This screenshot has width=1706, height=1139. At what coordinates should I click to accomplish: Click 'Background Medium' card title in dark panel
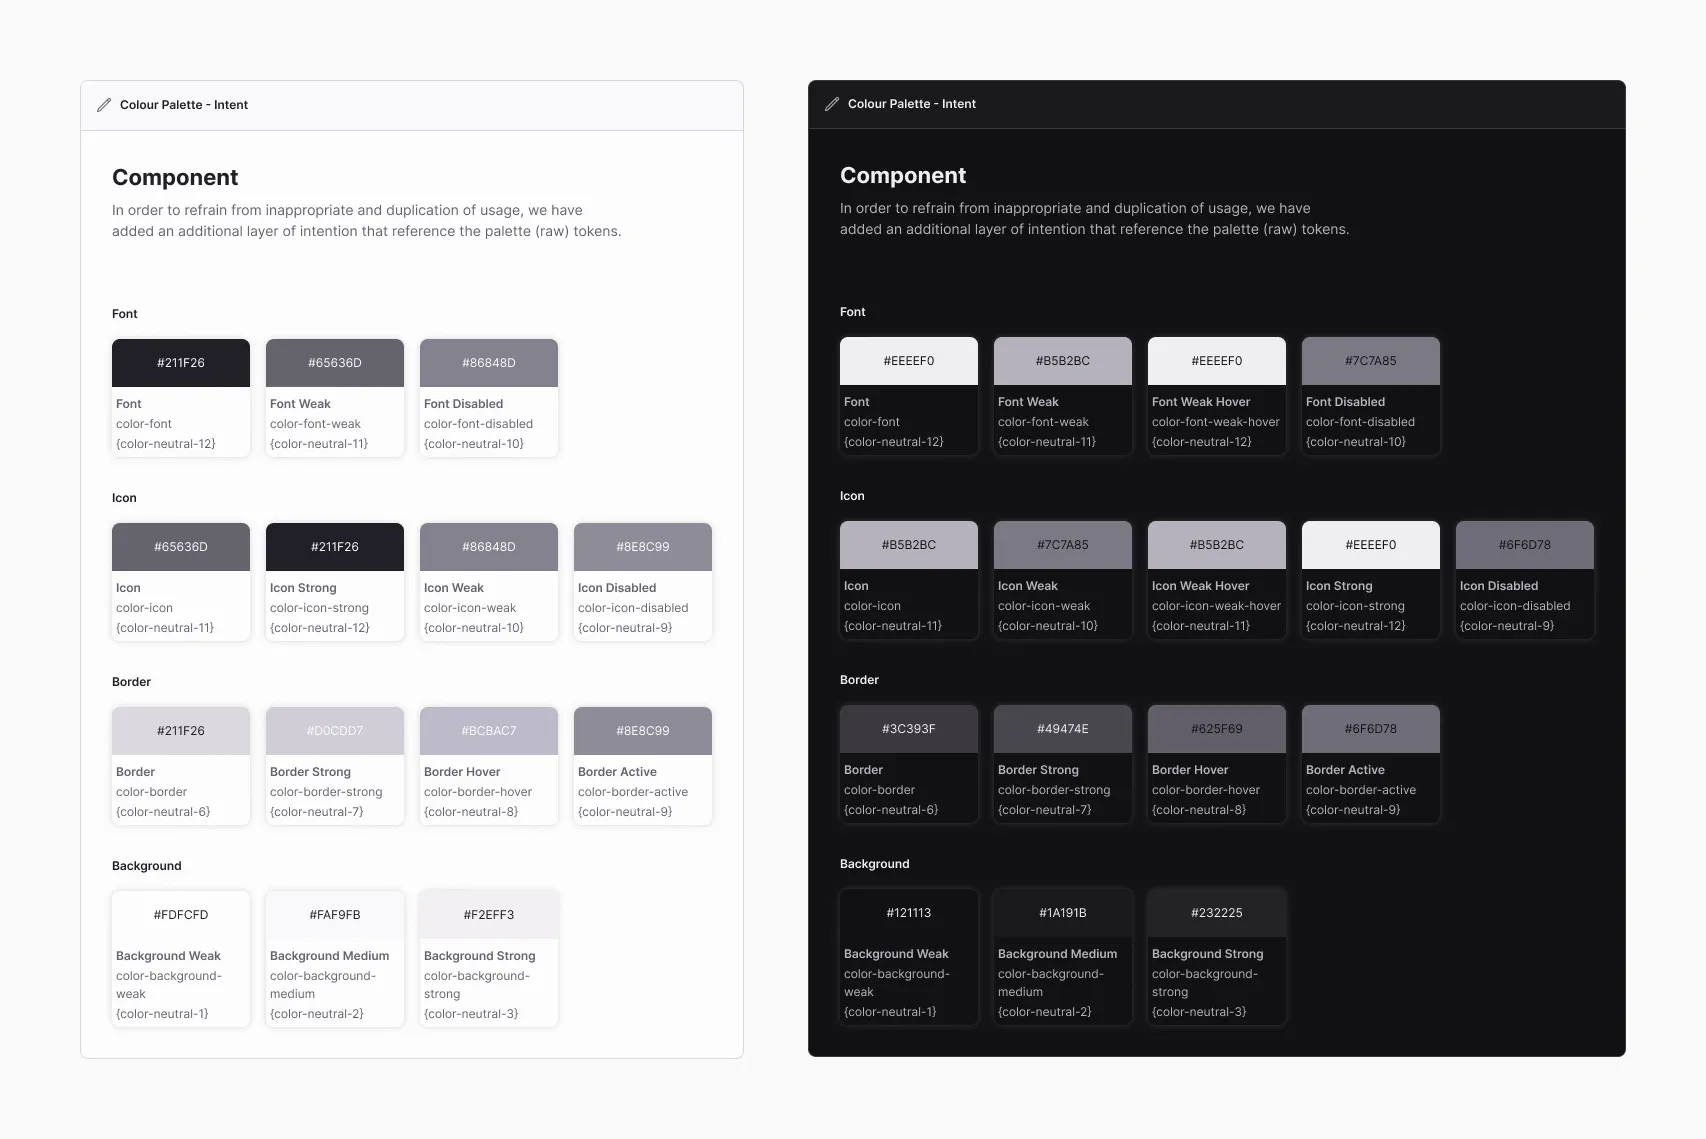click(1057, 954)
